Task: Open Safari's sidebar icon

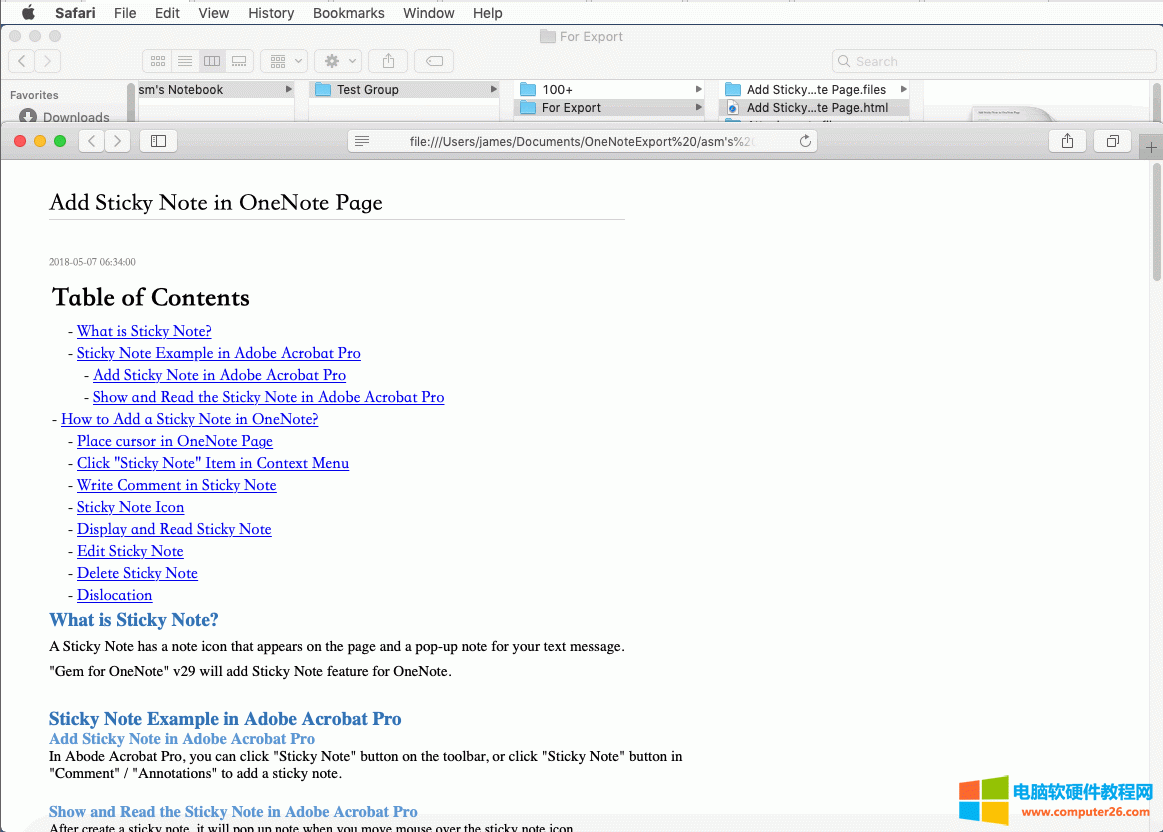Action: click(x=158, y=141)
